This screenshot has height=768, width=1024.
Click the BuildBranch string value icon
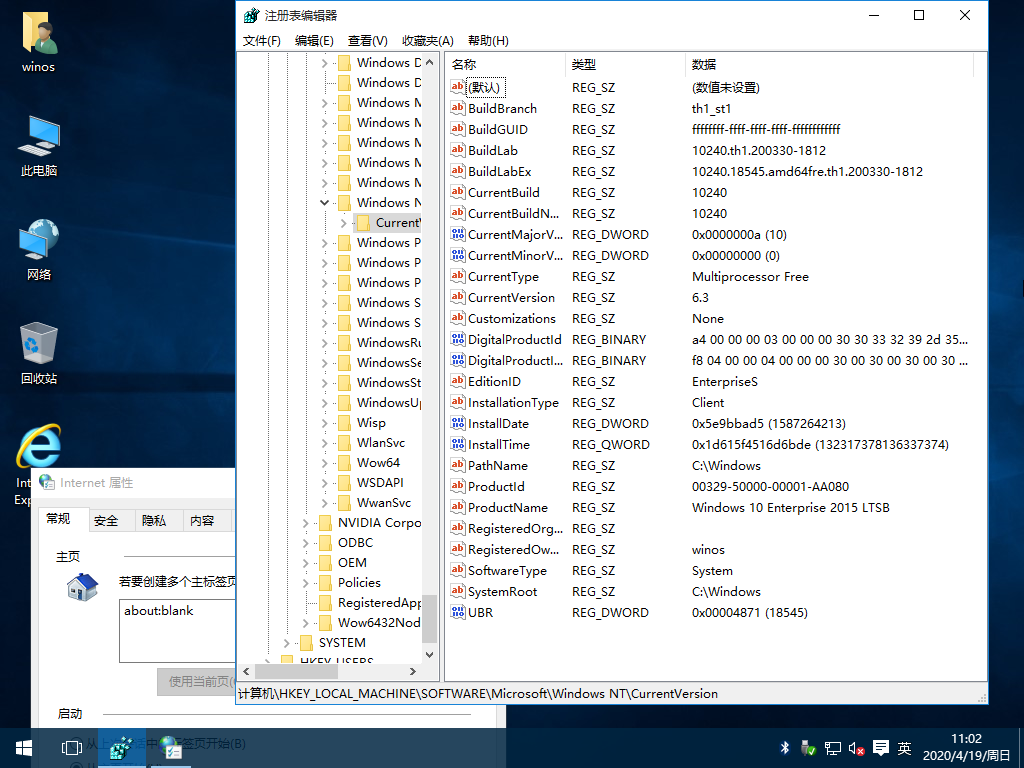click(x=458, y=108)
